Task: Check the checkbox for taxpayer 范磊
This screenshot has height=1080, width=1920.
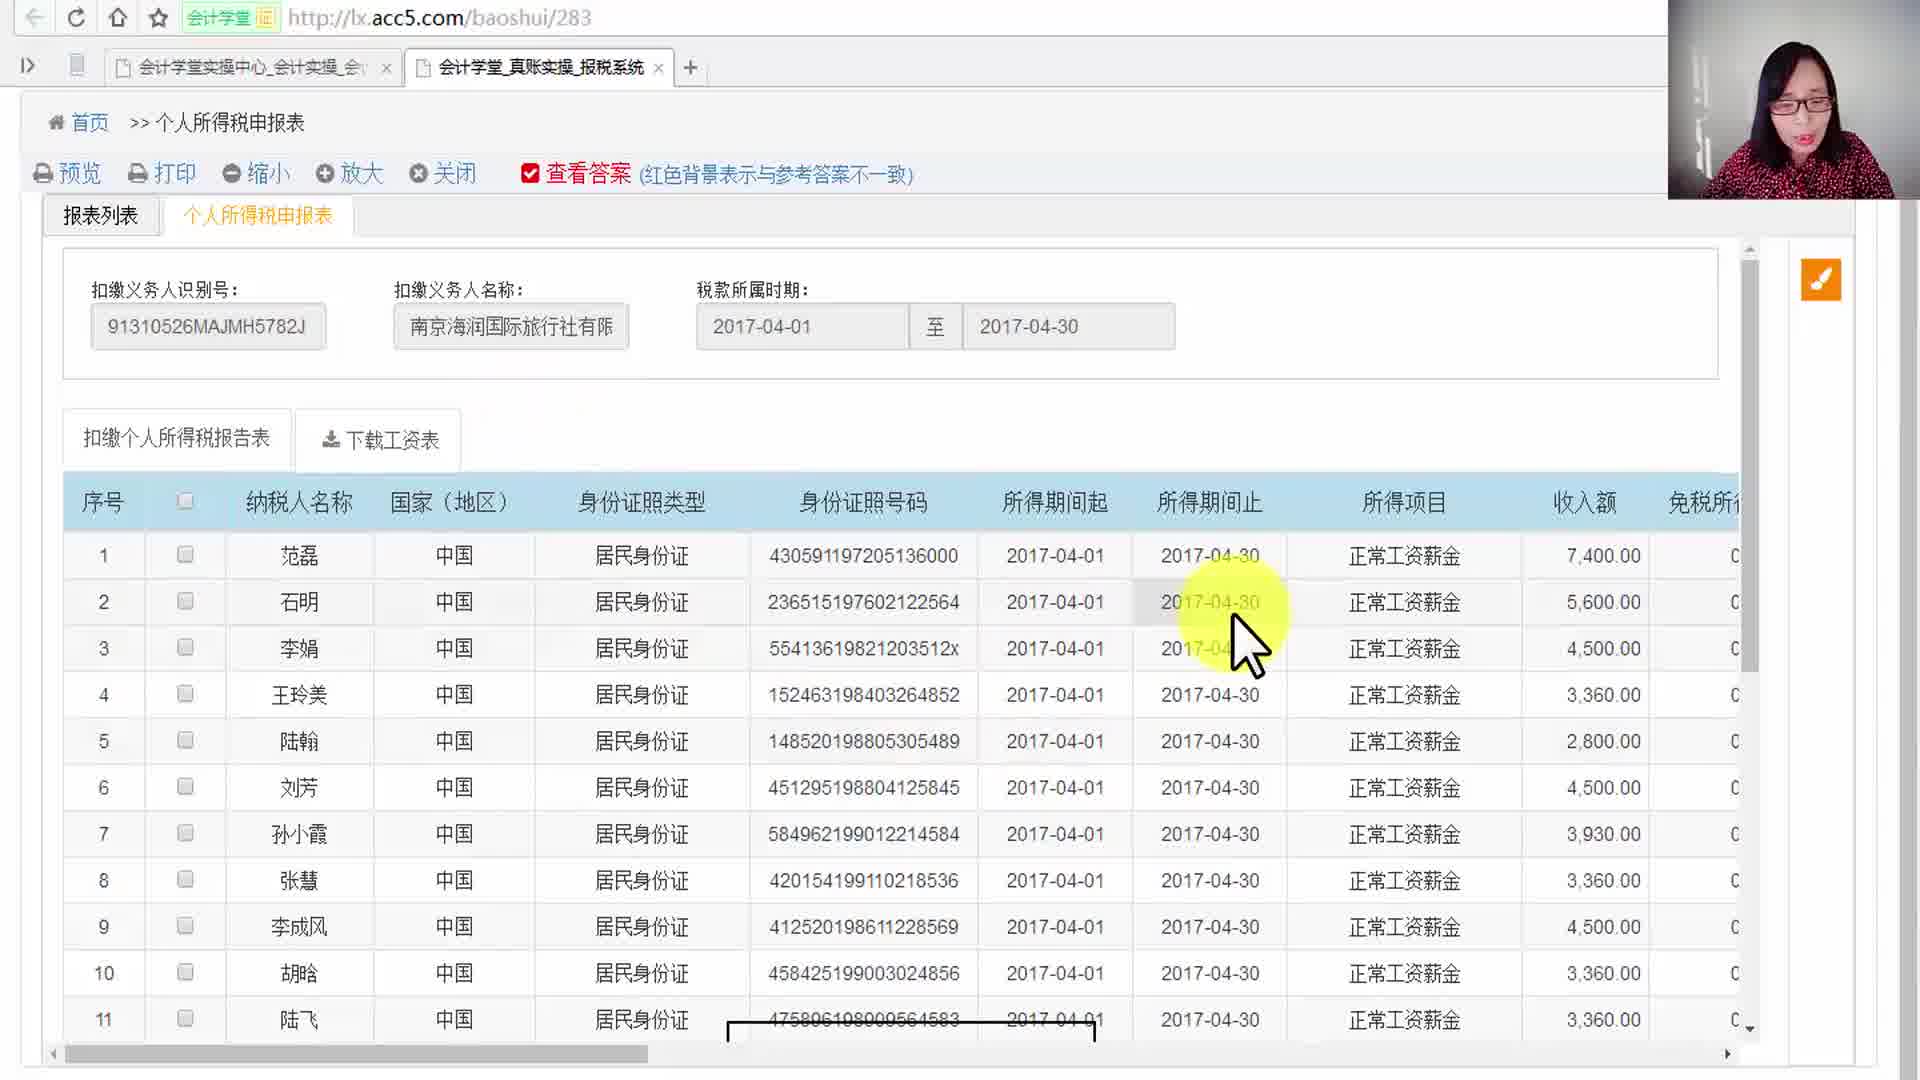Action: (x=185, y=555)
